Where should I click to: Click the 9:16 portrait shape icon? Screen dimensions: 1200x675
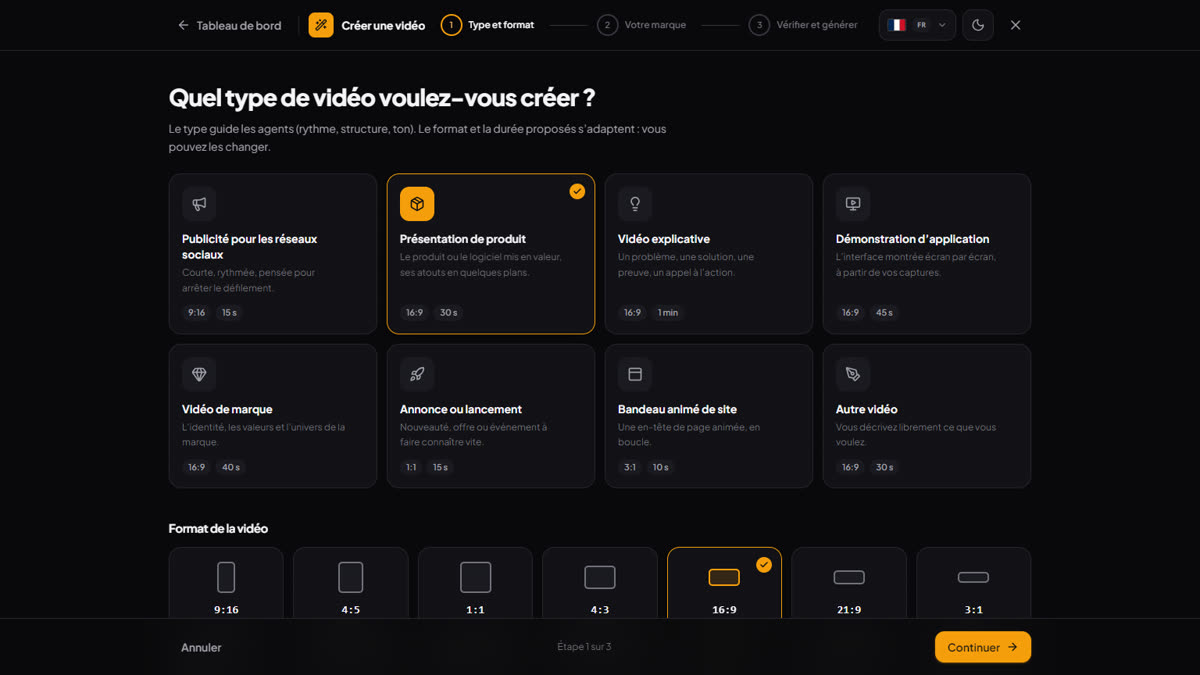(x=226, y=577)
